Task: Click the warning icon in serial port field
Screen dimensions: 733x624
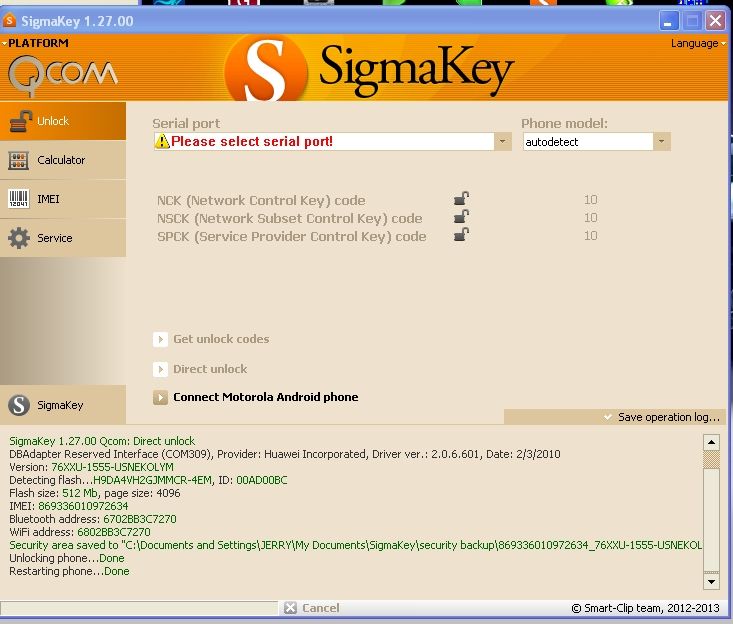Action: pos(162,142)
